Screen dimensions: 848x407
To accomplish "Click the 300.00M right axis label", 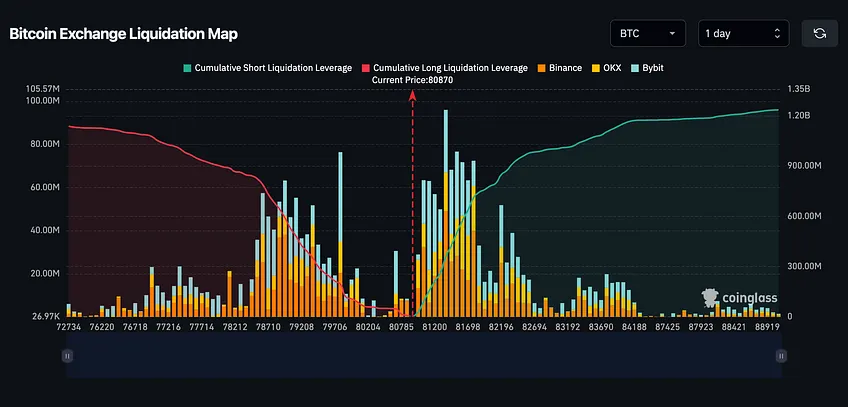I will pos(804,266).
